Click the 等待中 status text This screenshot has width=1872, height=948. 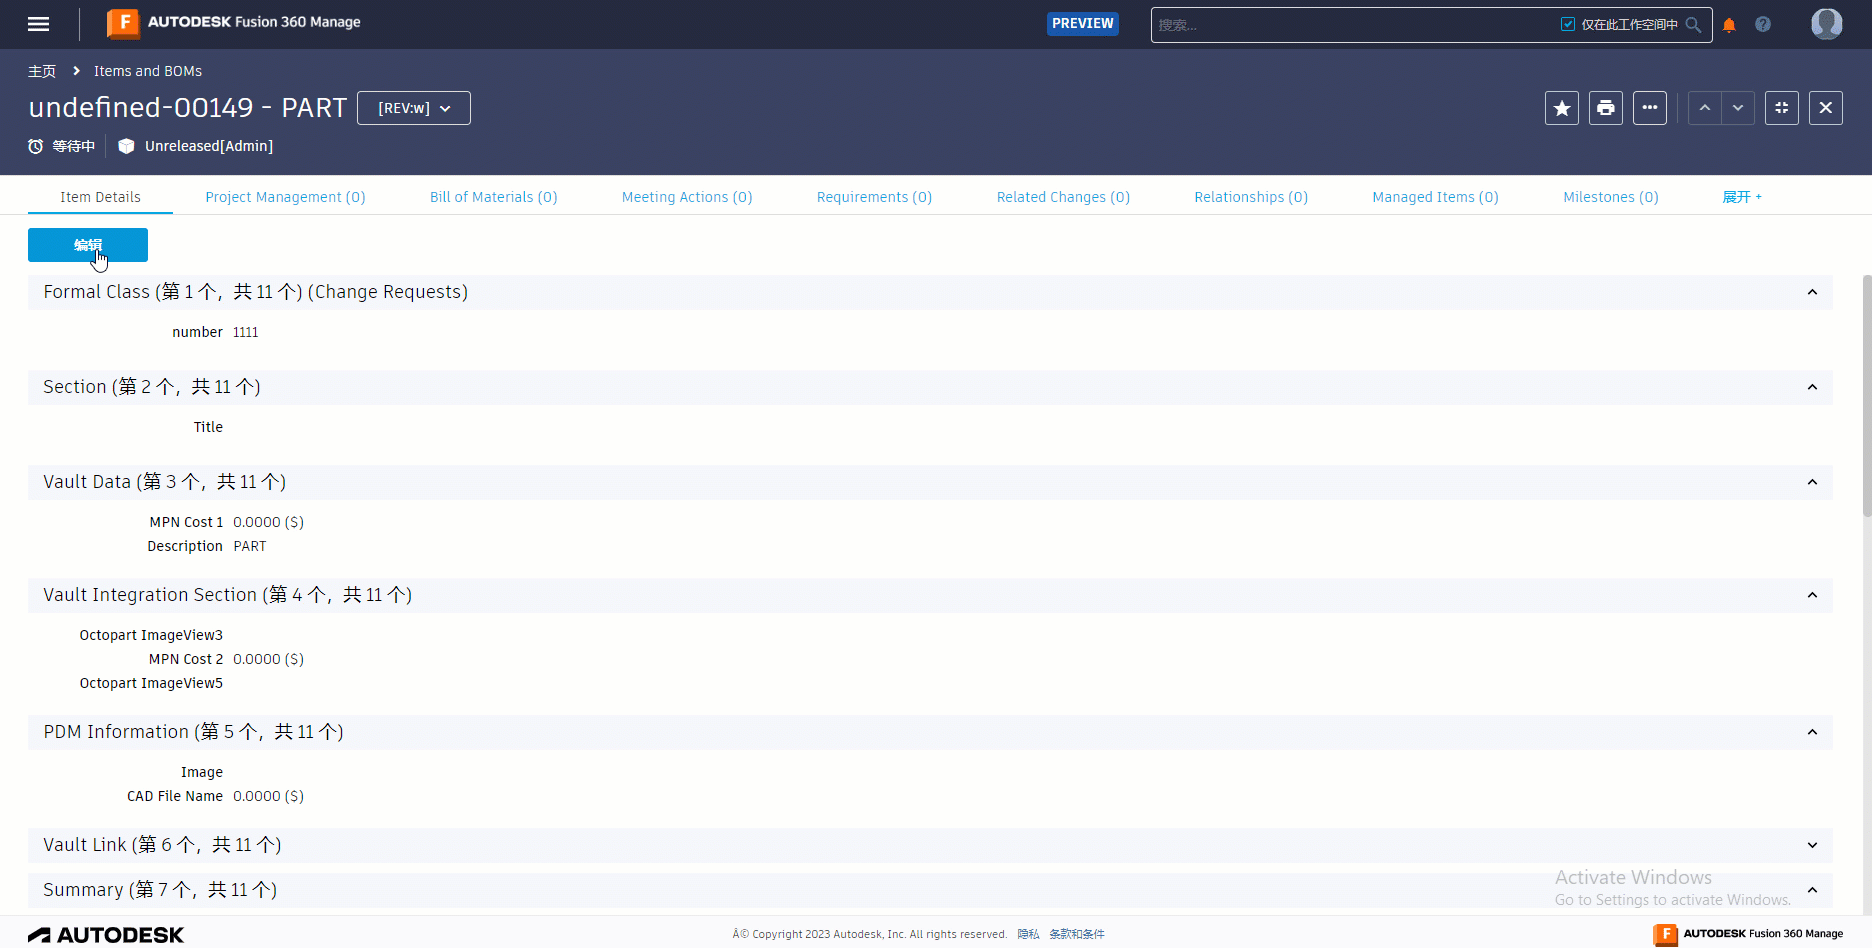tap(74, 146)
